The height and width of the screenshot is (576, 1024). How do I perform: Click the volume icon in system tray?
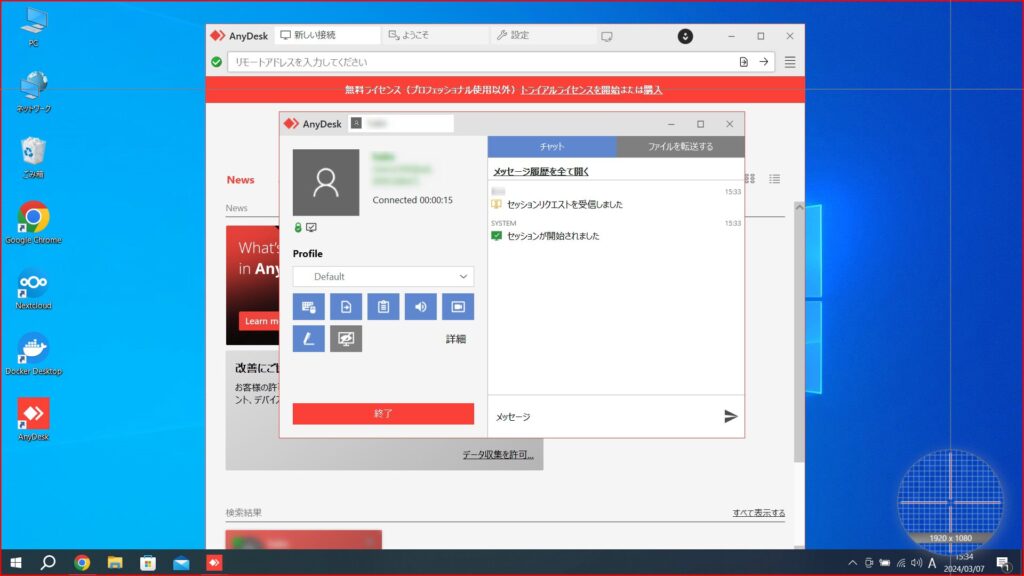point(916,563)
